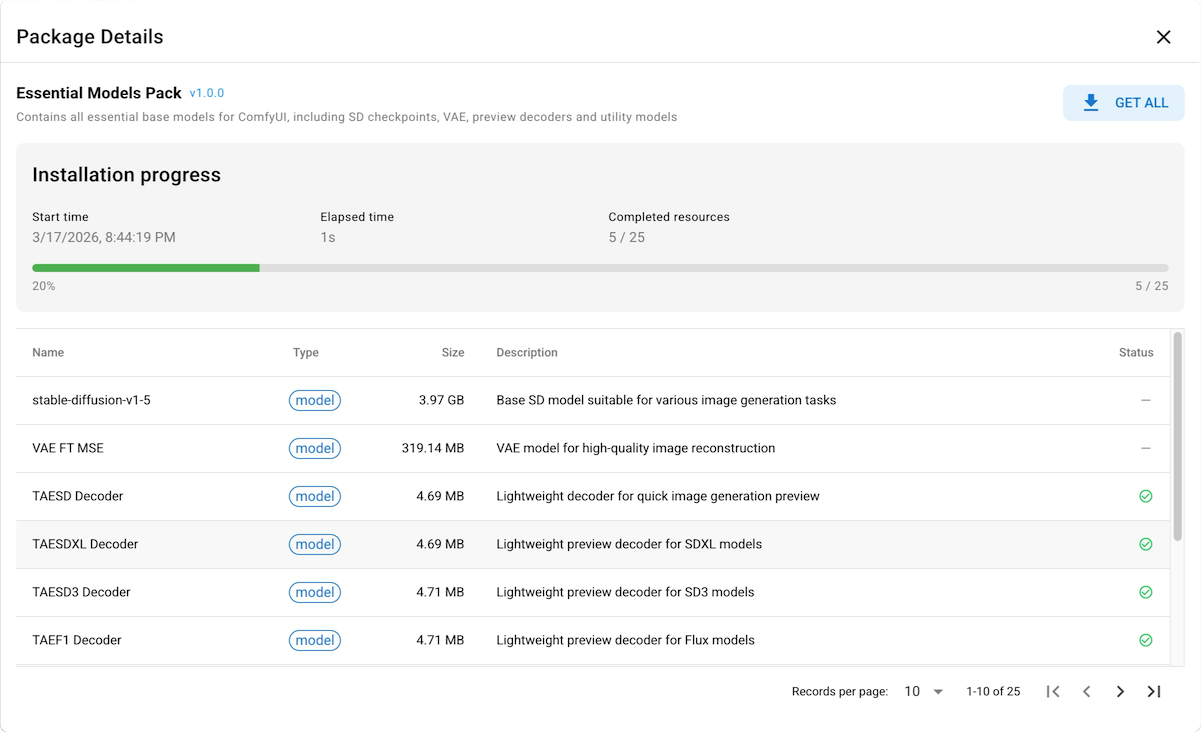Jump to the first page with the pagination icon
This screenshot has height=732, width=1201.
coord(1053,691)
